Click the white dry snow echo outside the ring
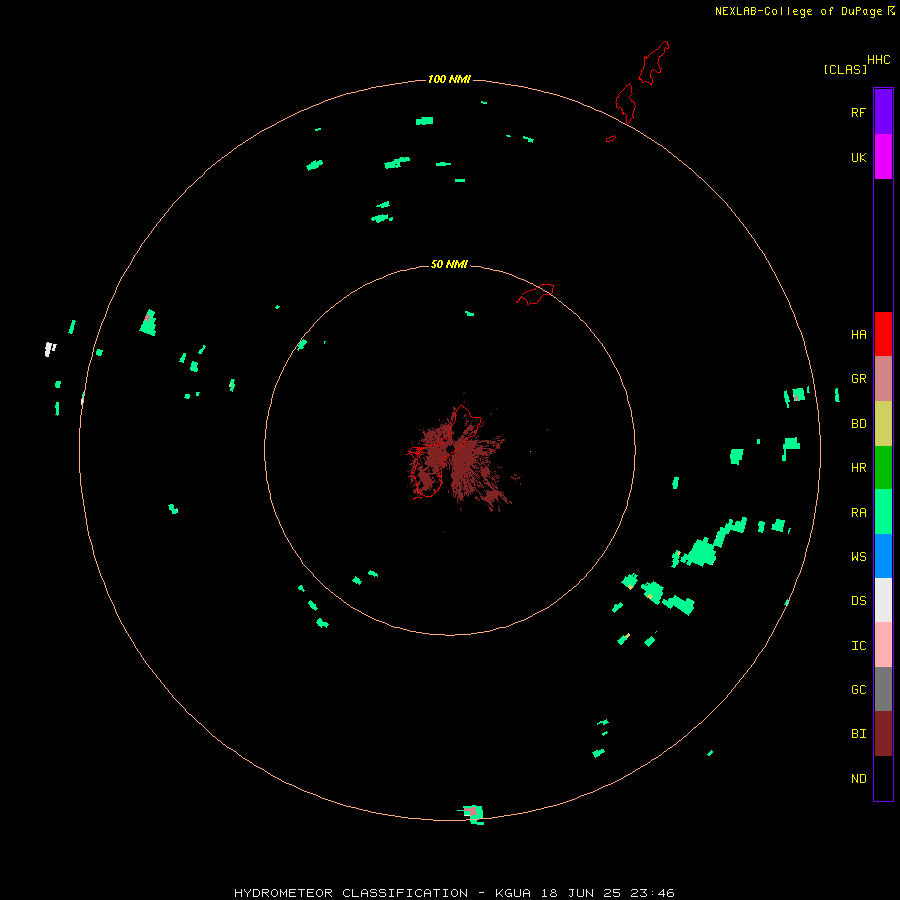 (50, 348)
